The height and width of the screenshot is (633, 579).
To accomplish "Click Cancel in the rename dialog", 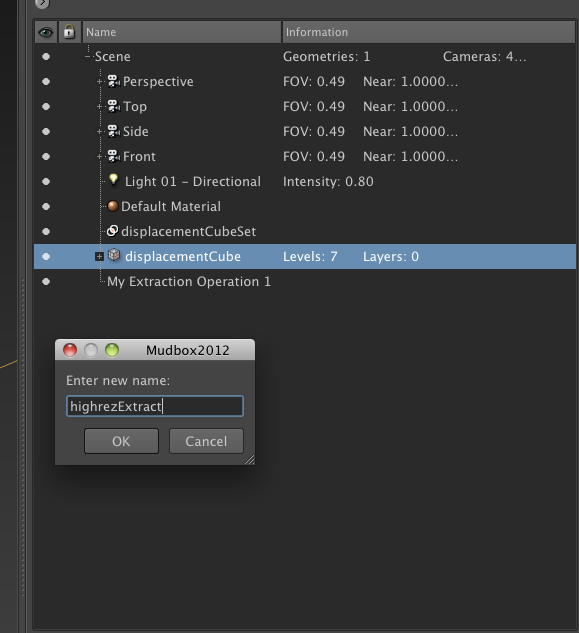I will [206, 441].
